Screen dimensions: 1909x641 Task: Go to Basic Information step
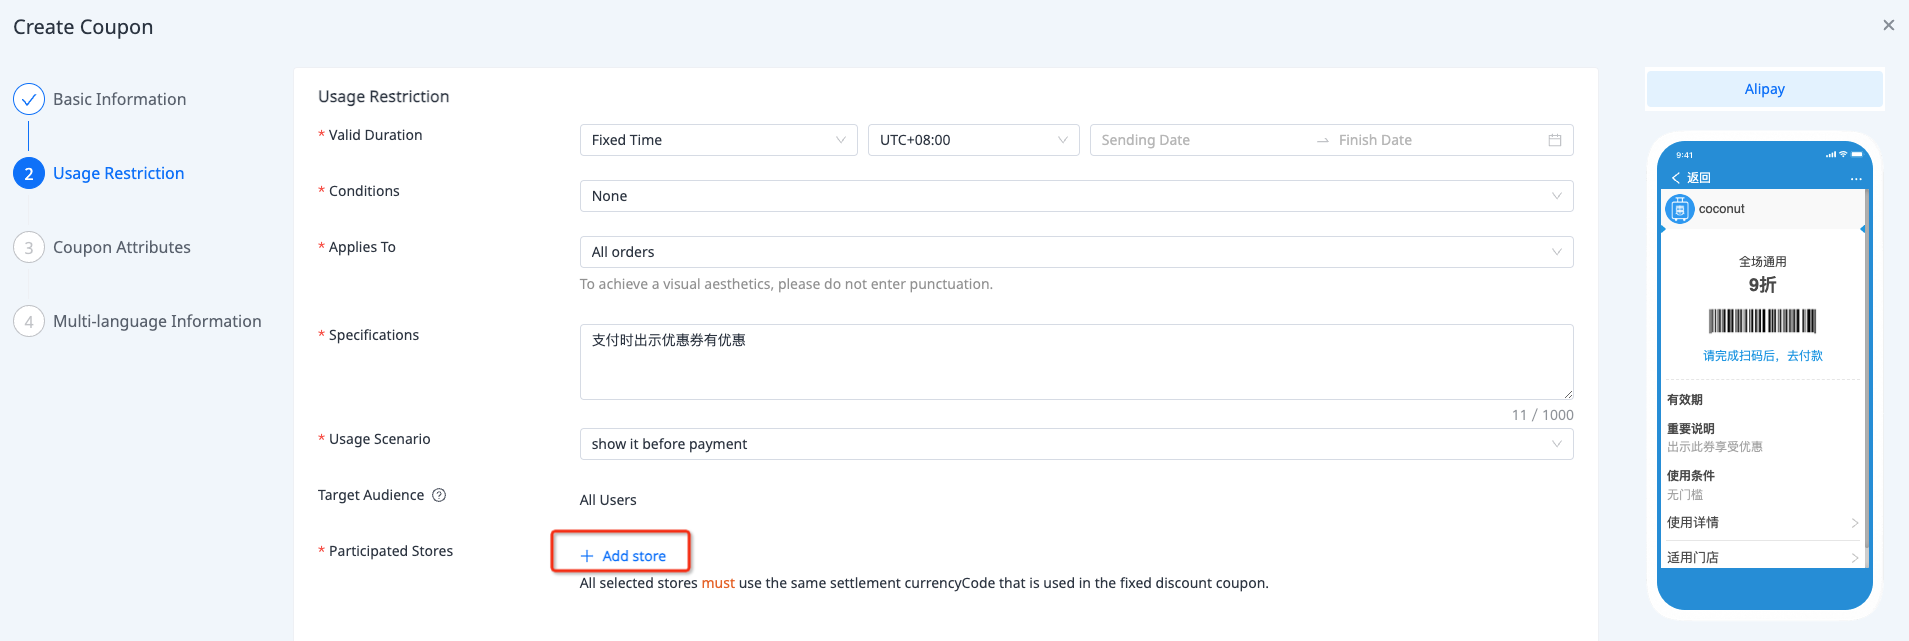pyautogui.click(x=119, y=99)
